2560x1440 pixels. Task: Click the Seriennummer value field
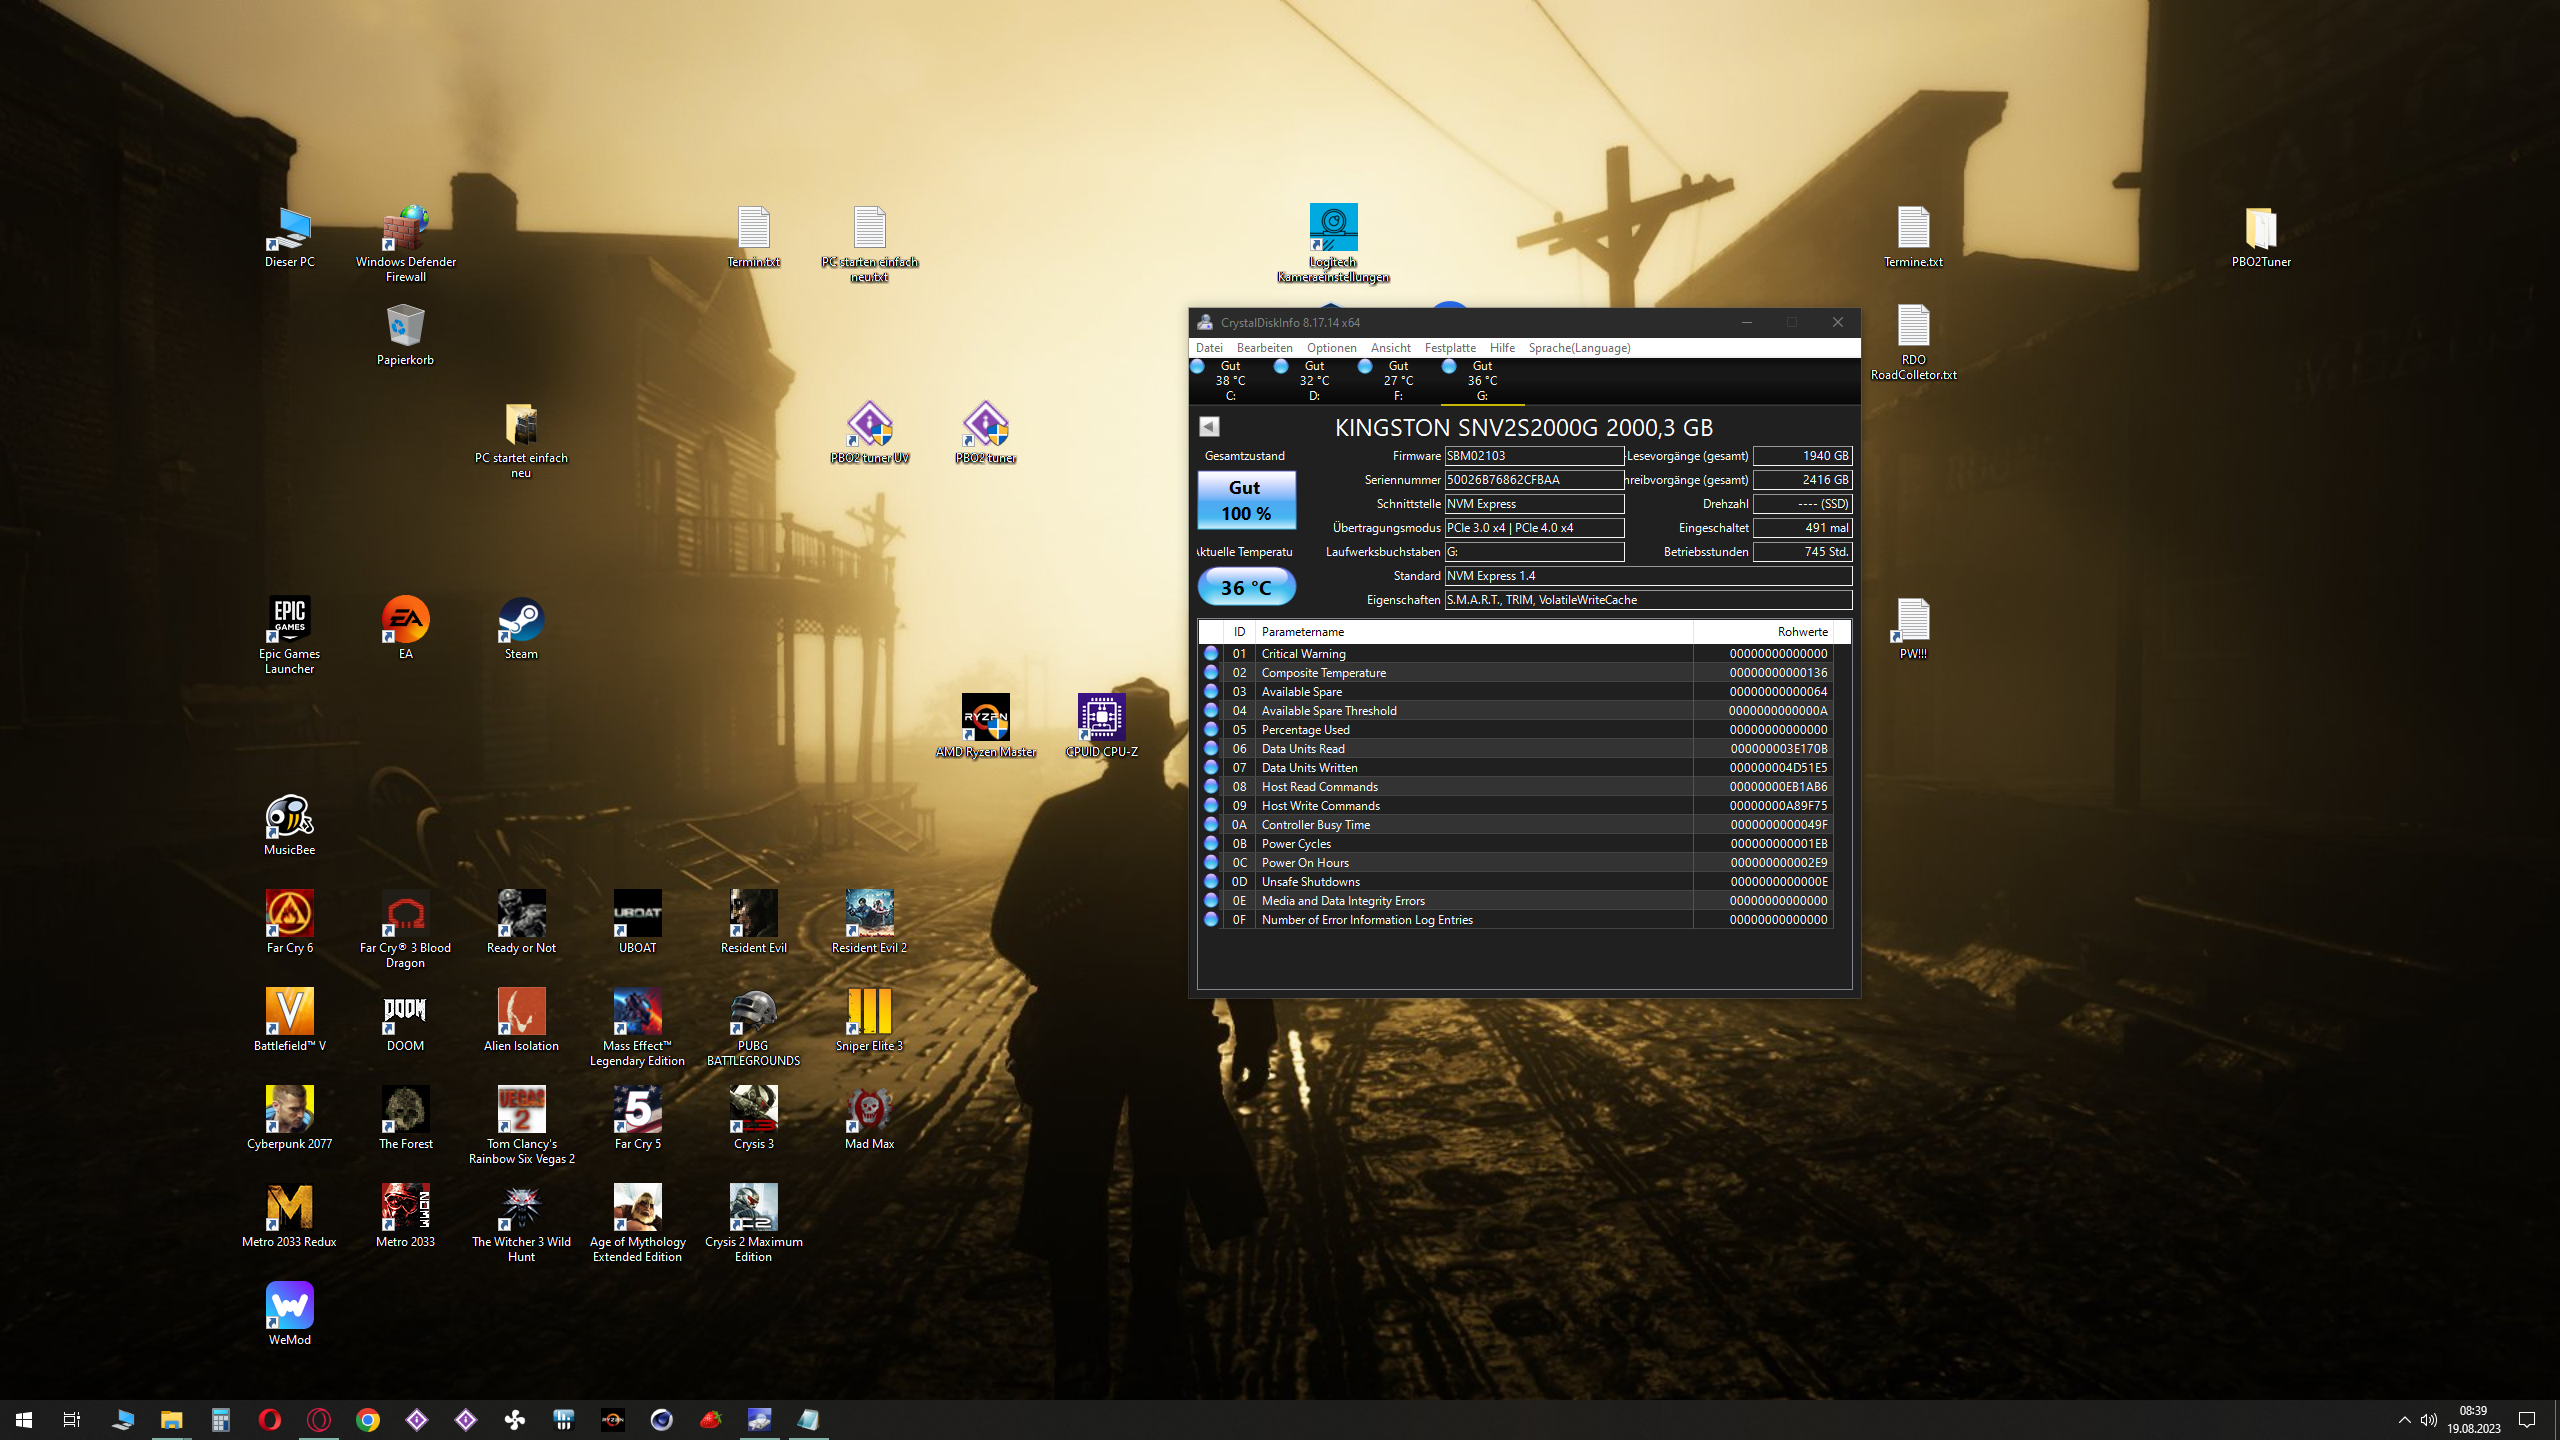click(1533, 480)
